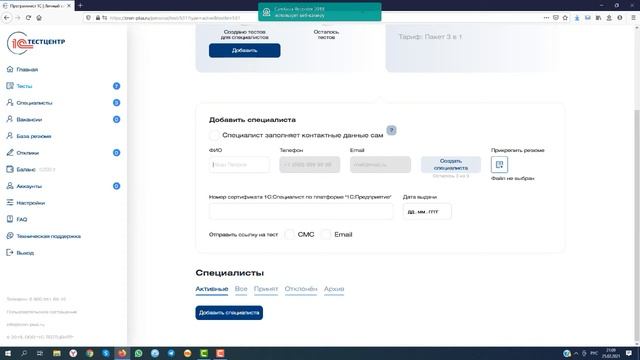Click the Выход logout icon

10,253
